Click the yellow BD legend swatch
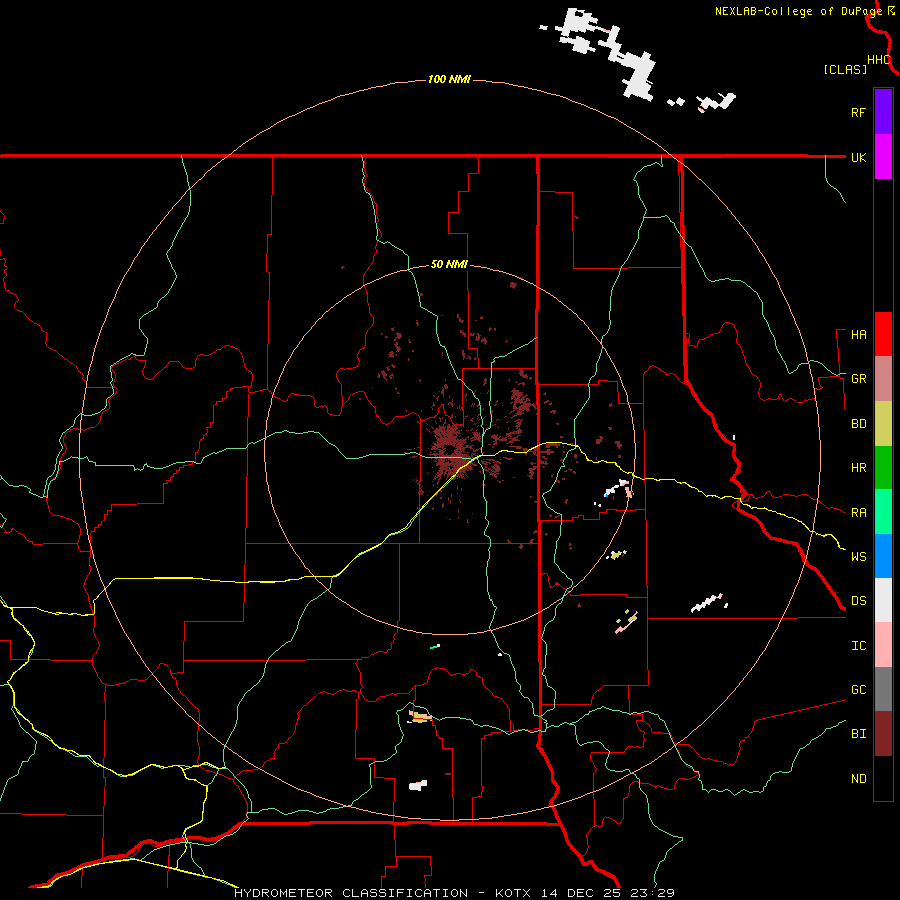 (883, 424)
